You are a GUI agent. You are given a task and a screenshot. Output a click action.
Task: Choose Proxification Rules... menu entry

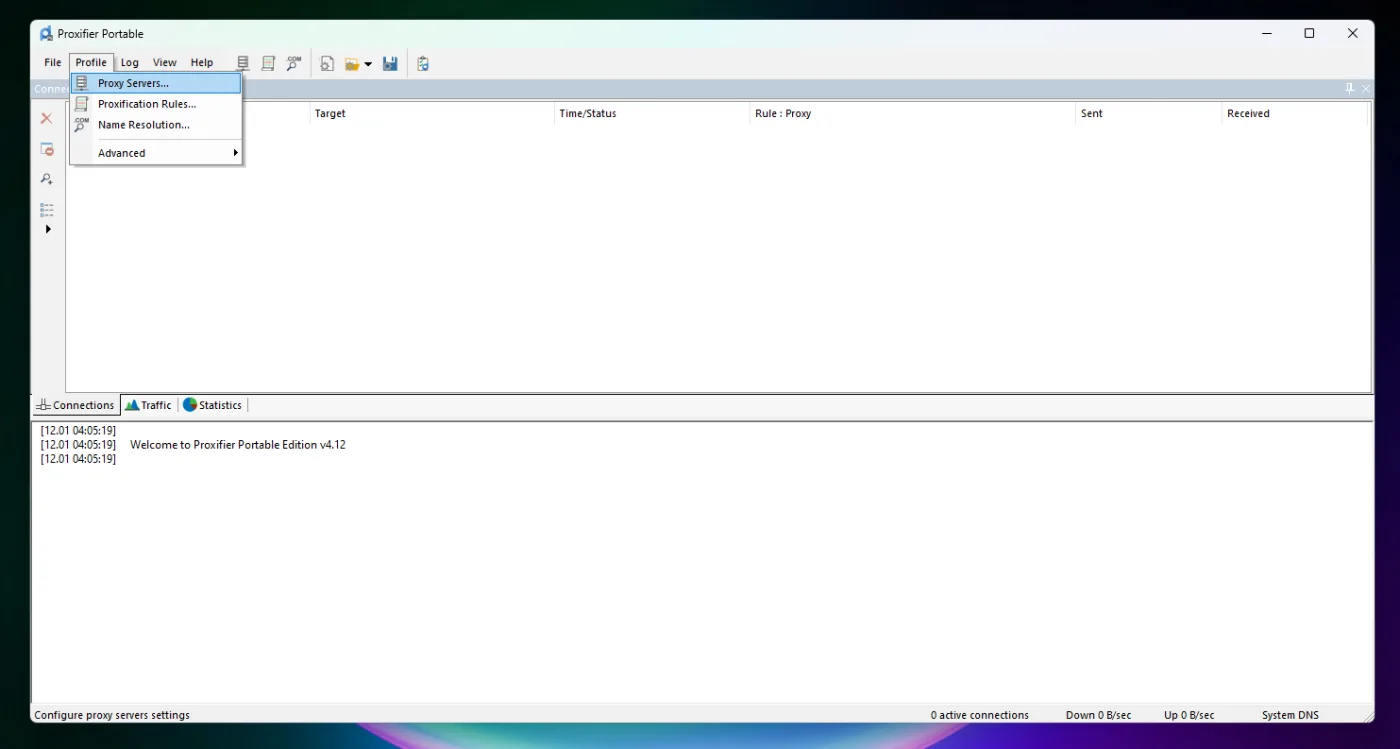point(156,104)
